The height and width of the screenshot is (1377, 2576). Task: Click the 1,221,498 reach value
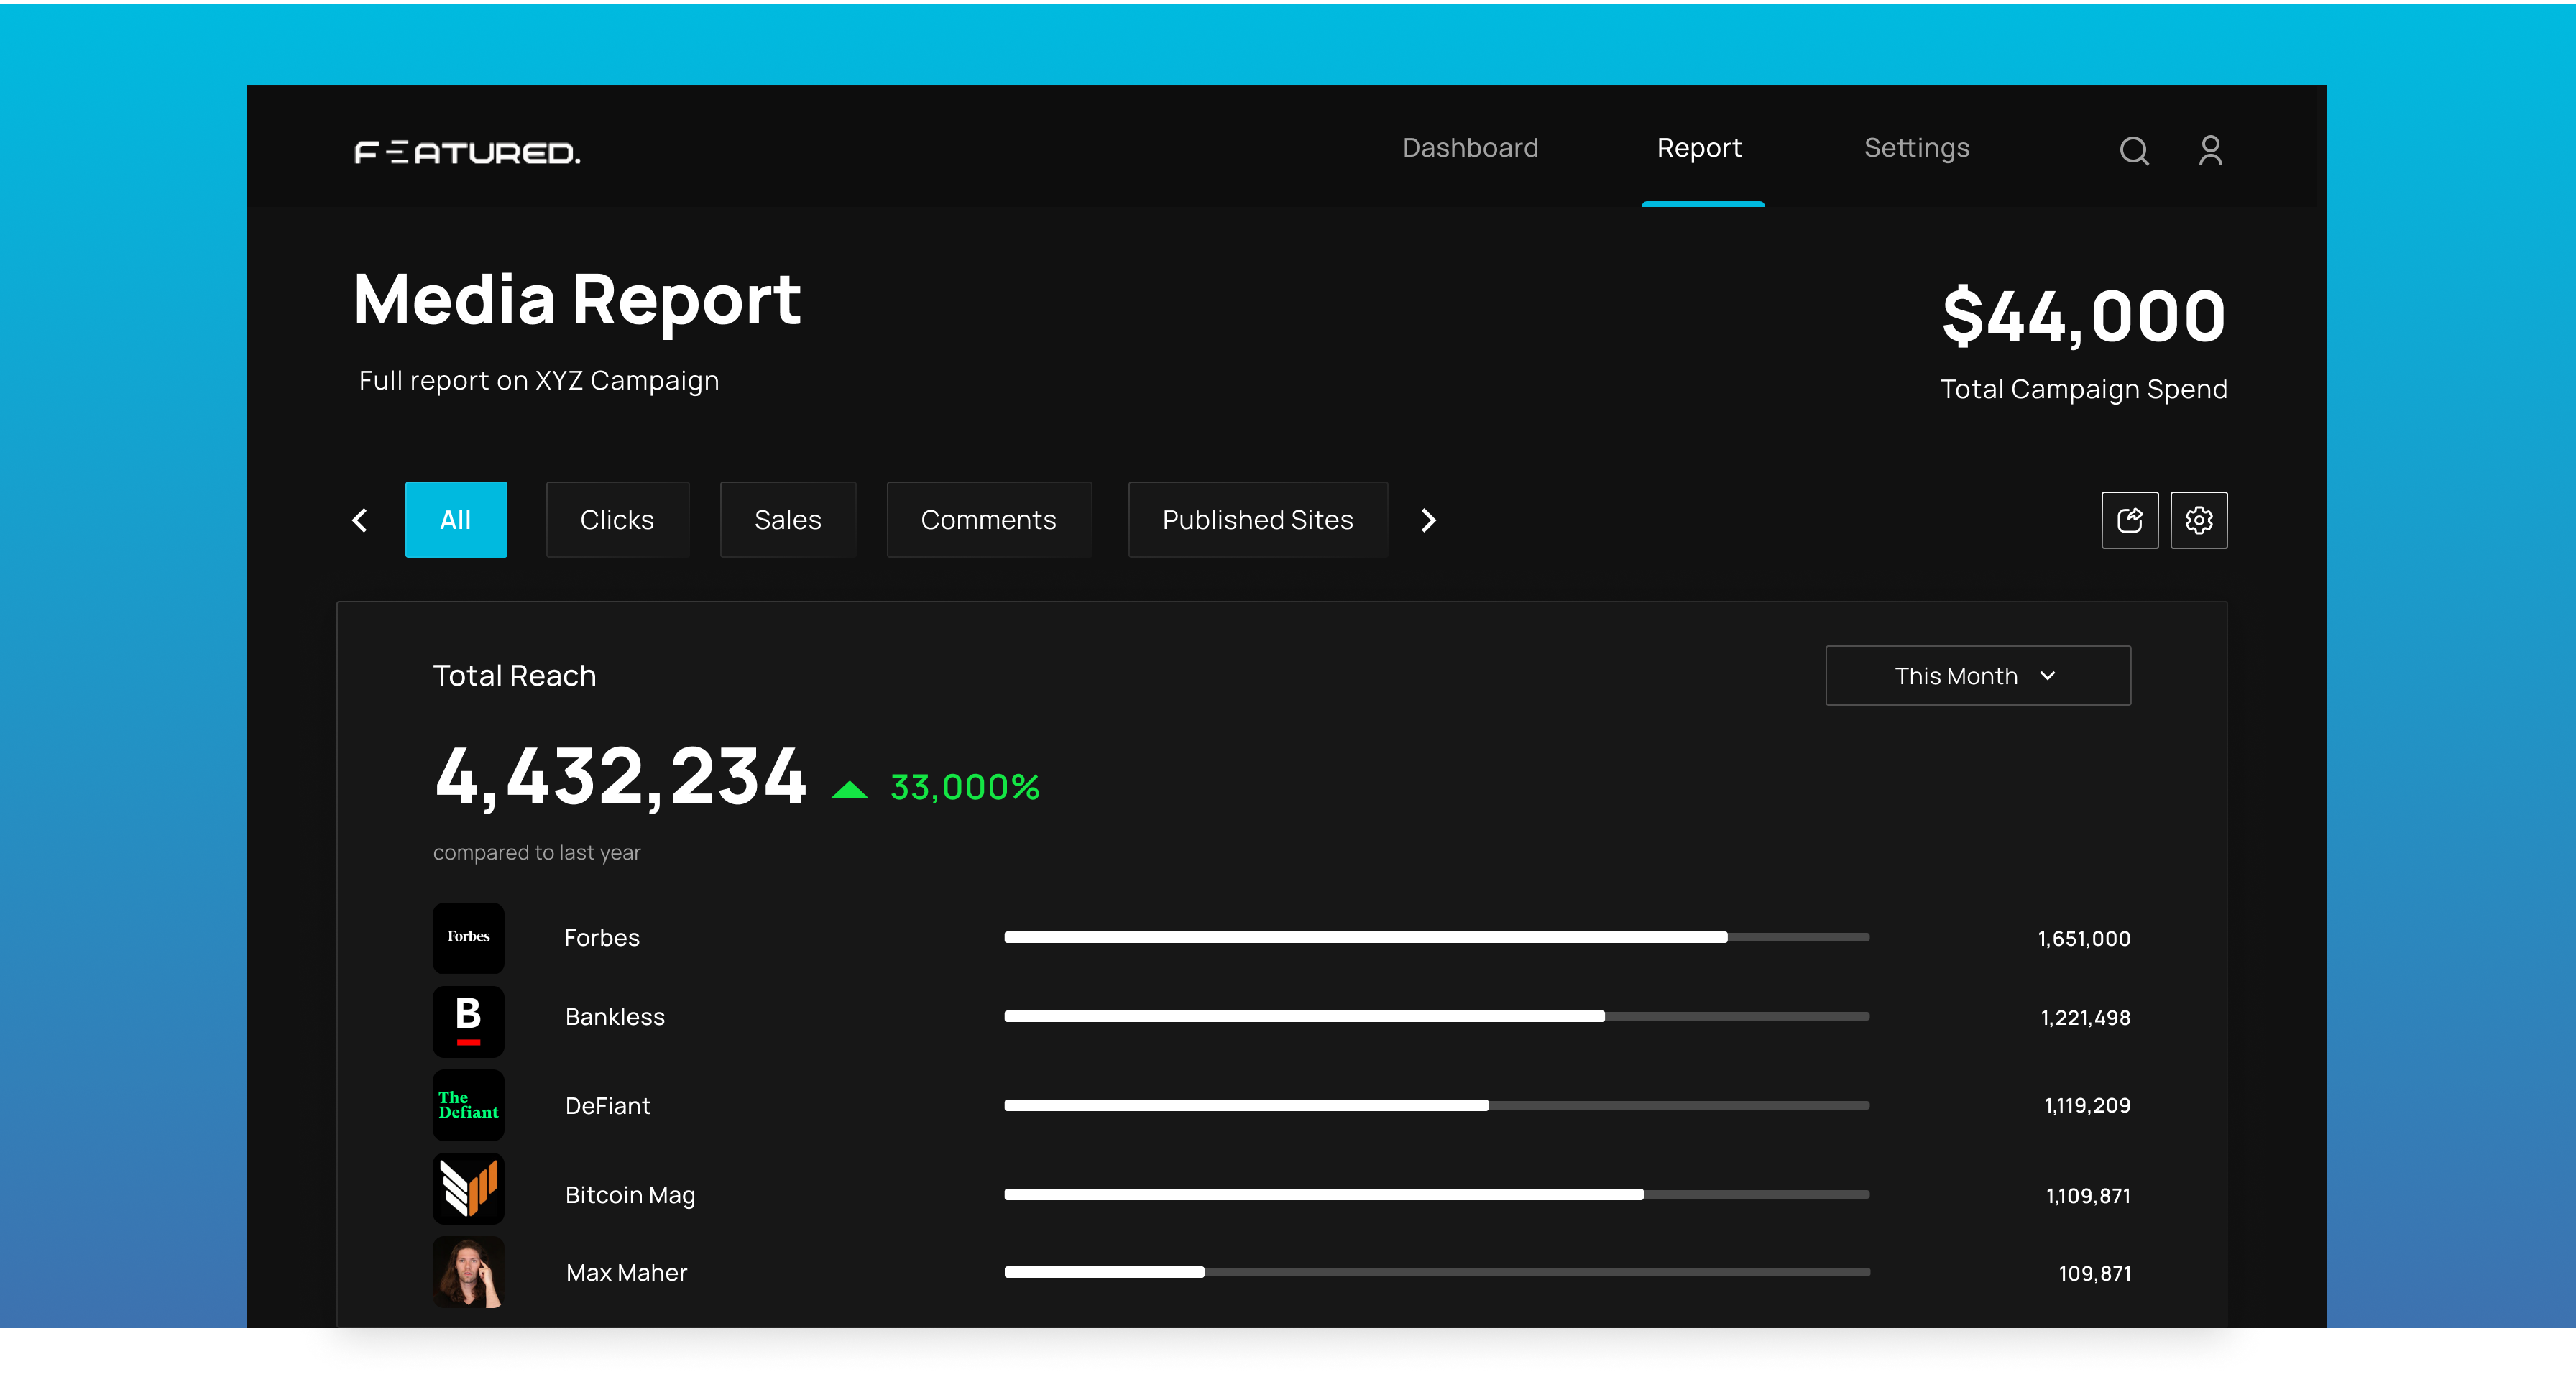[2086, 1018]
